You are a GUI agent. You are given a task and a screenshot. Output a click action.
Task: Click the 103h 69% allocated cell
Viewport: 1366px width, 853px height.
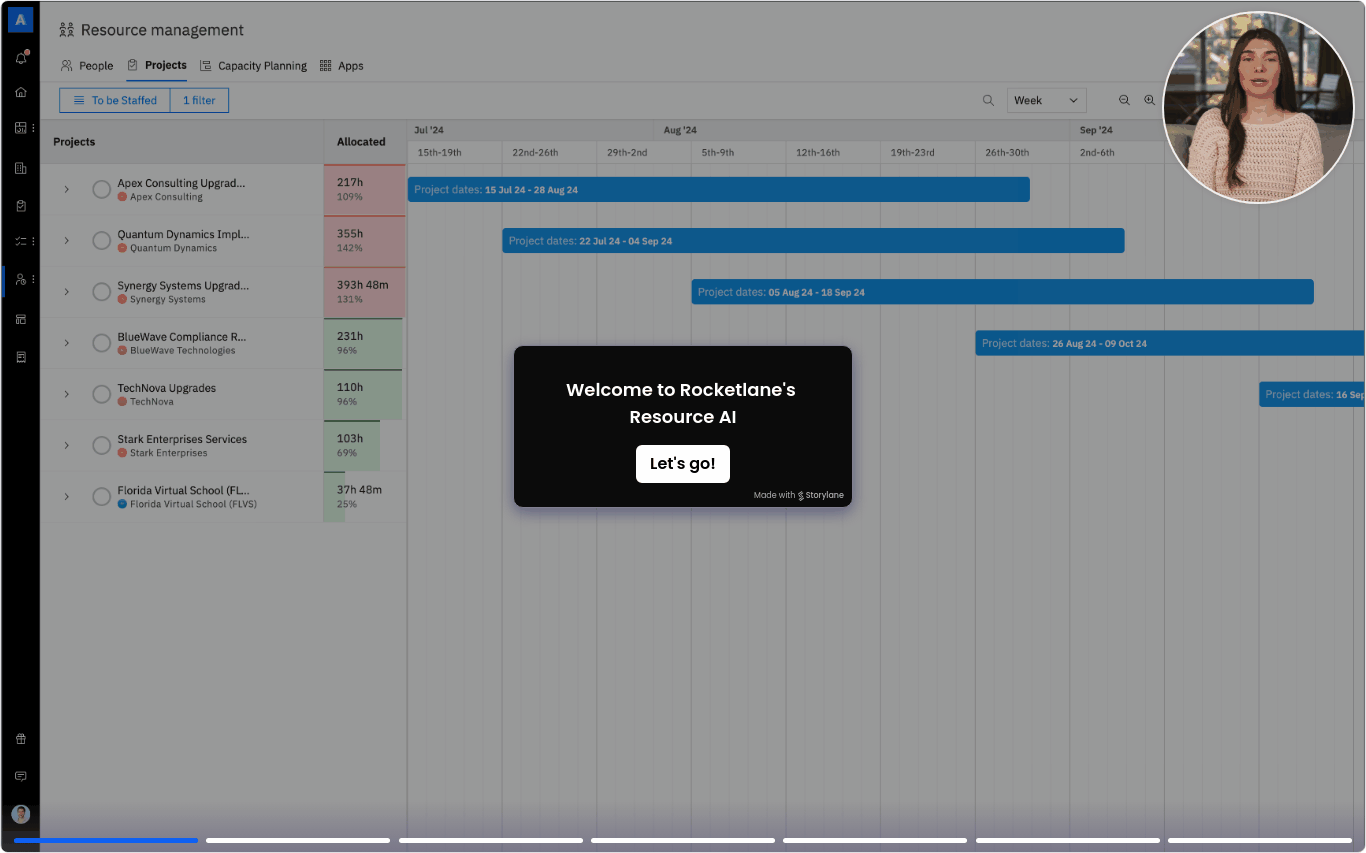pyautogui.click(x=365, y=445)
